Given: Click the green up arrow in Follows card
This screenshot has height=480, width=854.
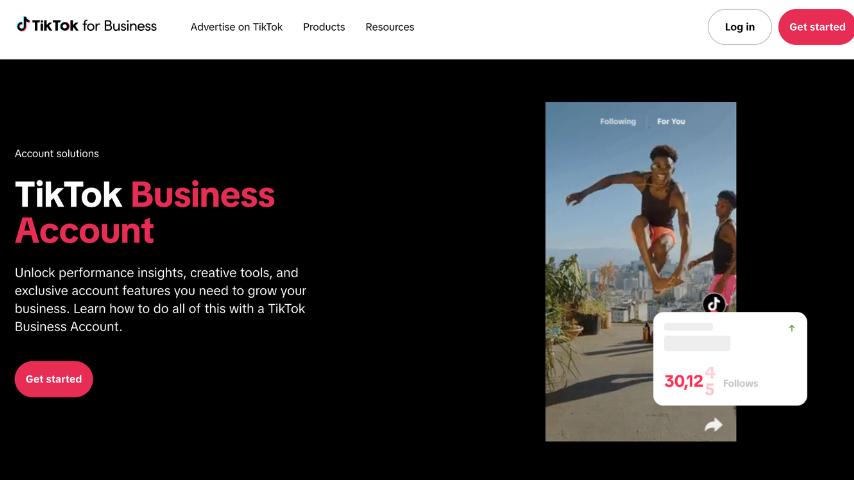Looking at the screenshot, I should coord(791,328).
